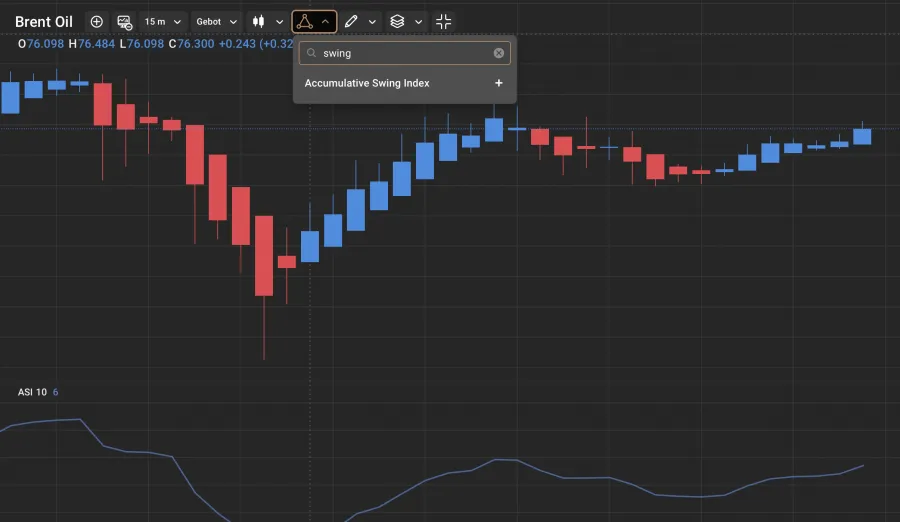Click the ASI value 6
The width and height of the screenshot is (900, 522).
[56, 392]
